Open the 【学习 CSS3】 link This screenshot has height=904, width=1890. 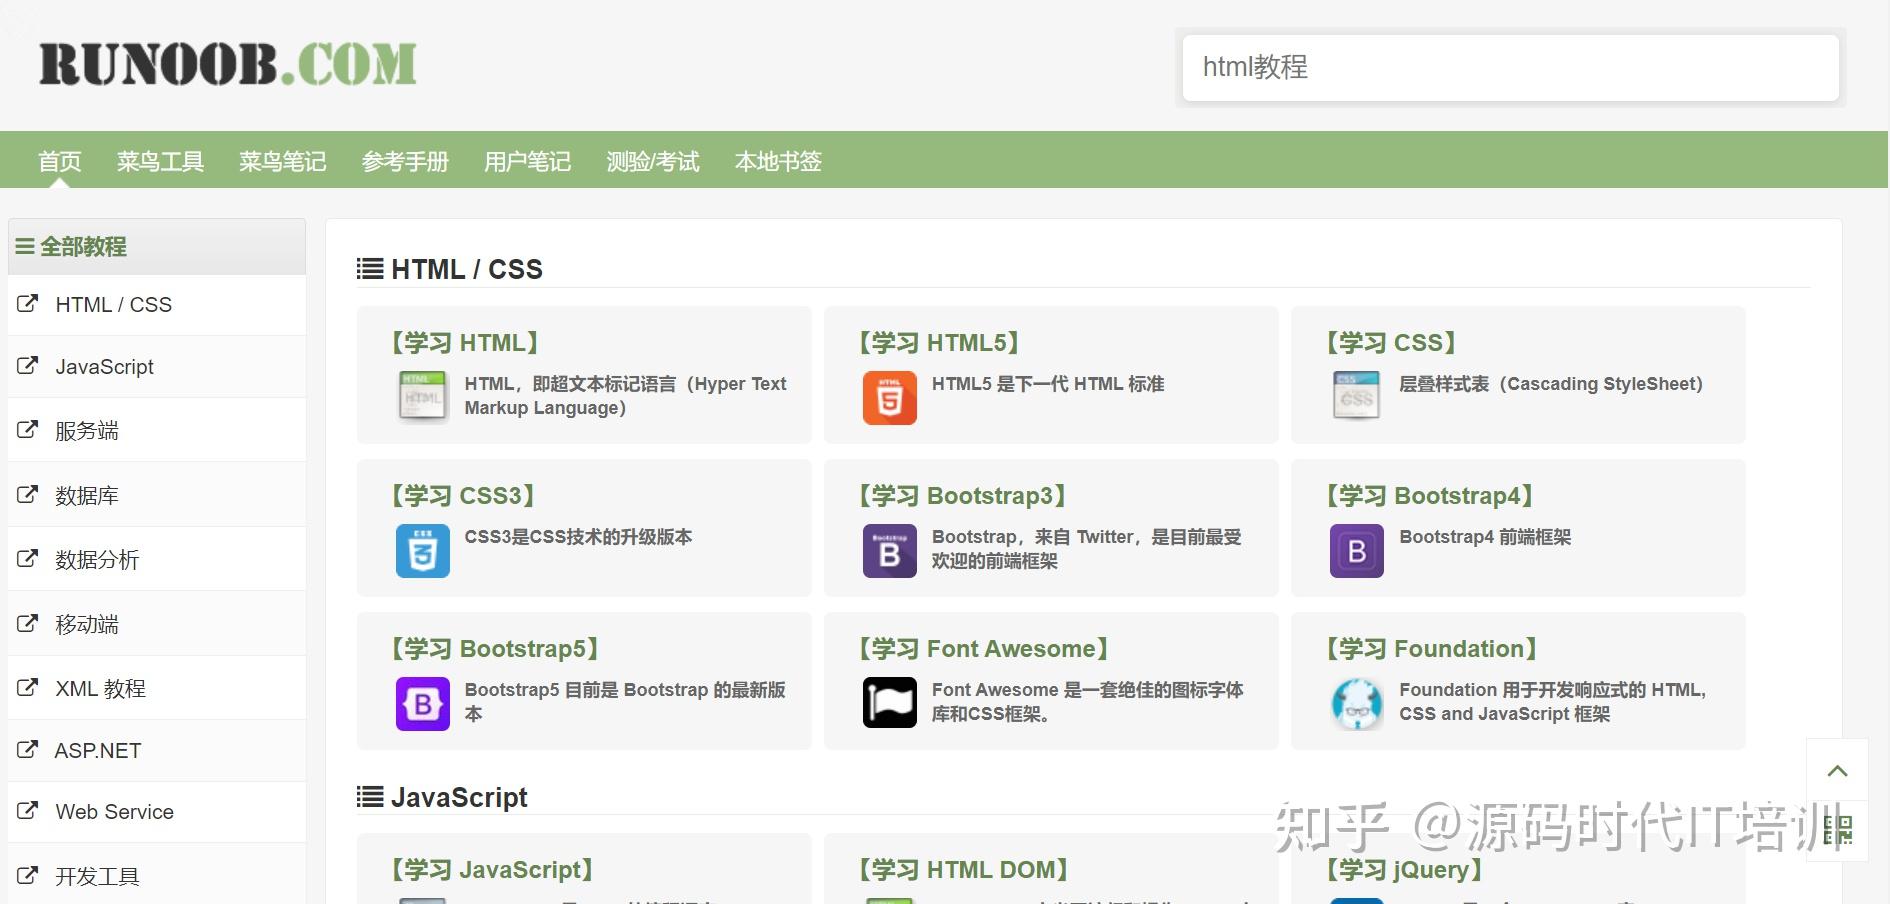pos(462,496)
